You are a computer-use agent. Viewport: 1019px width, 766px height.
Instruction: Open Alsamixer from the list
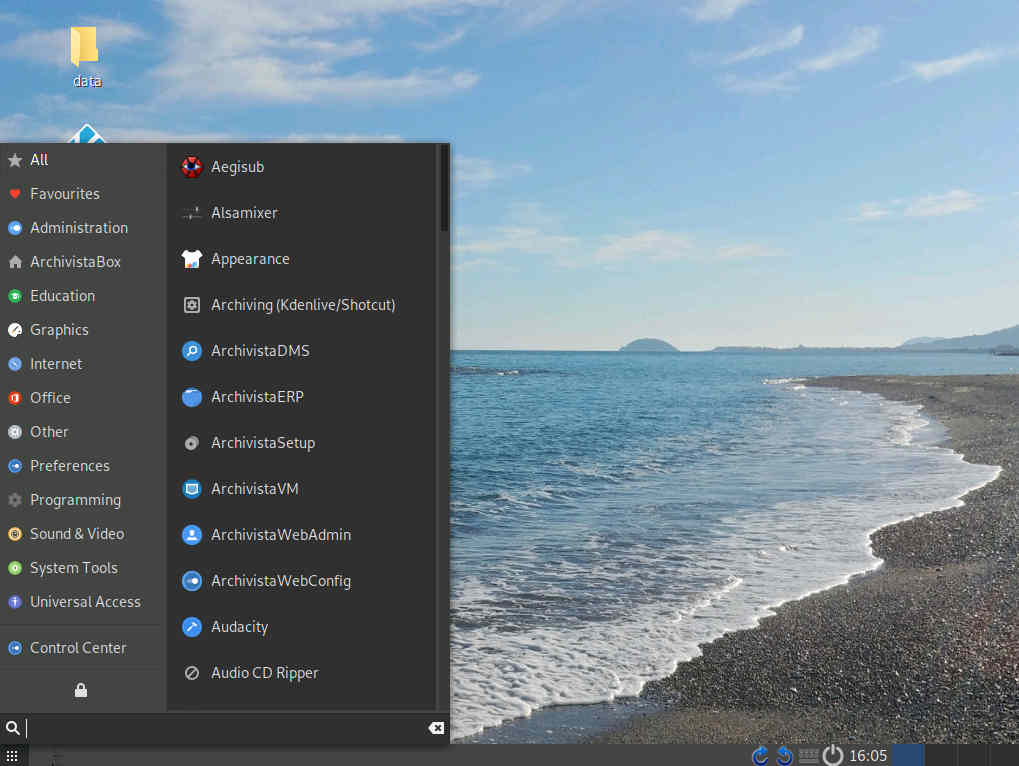tap(244, 213)
